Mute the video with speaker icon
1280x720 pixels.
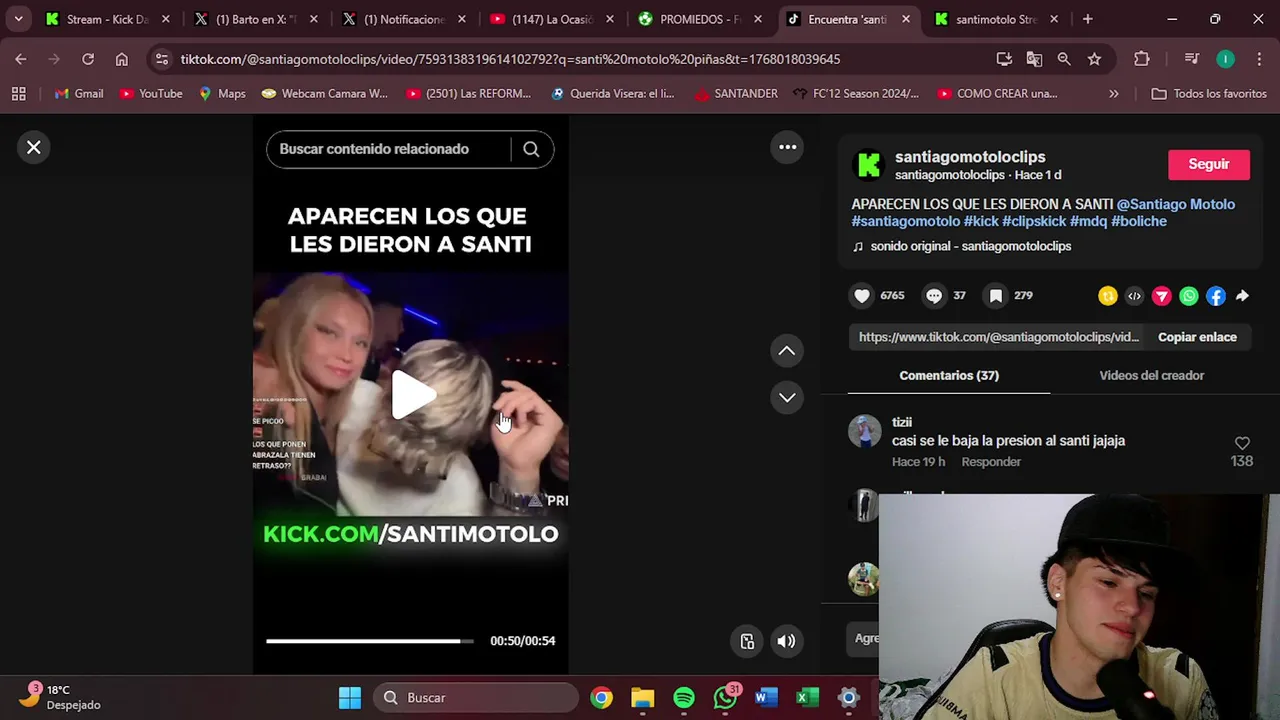pyautogui.click(x=786, y=641)
